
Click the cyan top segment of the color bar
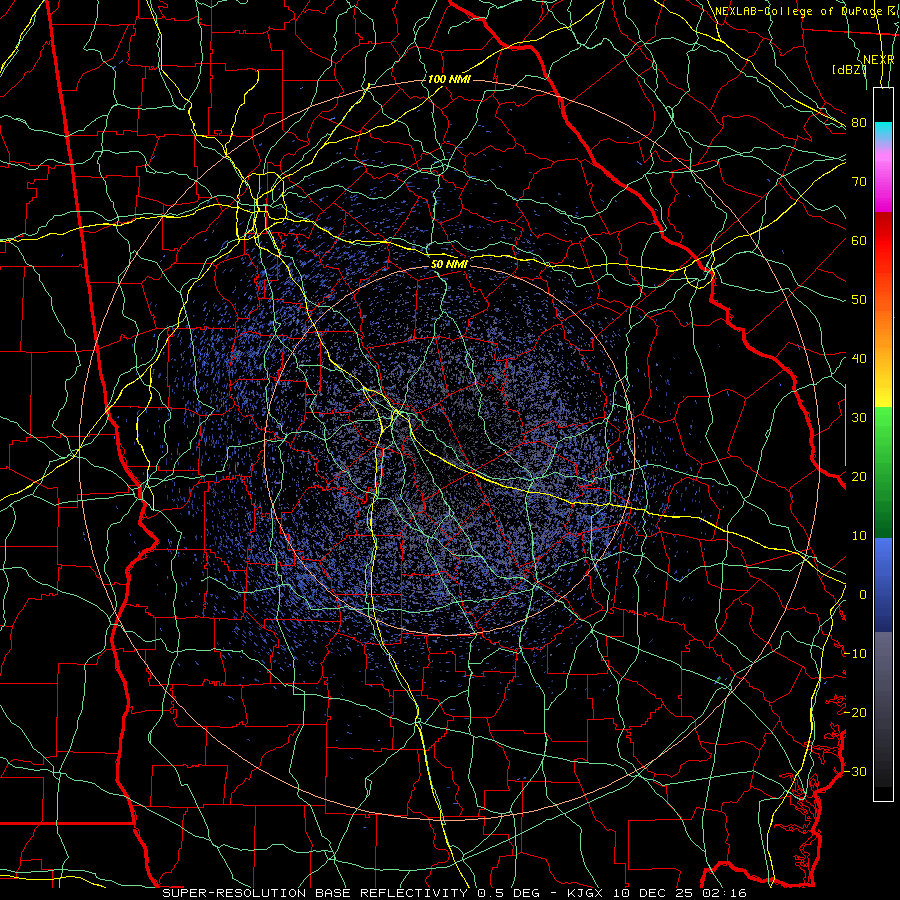tap(883, 132)
